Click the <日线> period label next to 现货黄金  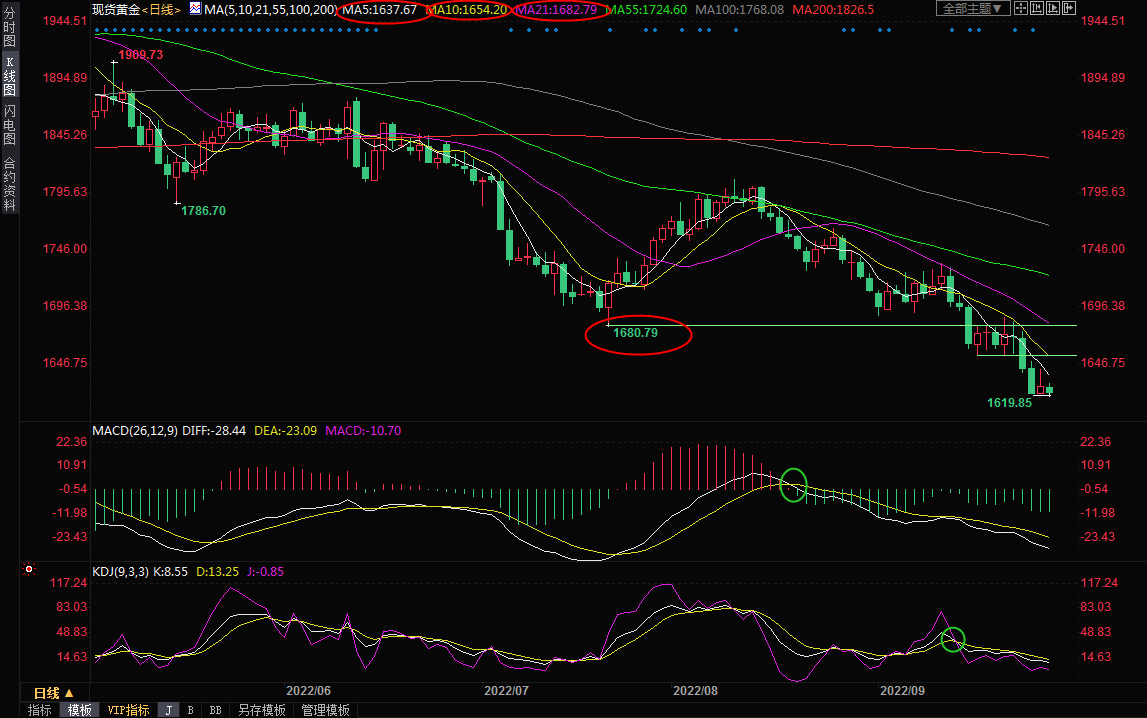[x=161, y=9]
